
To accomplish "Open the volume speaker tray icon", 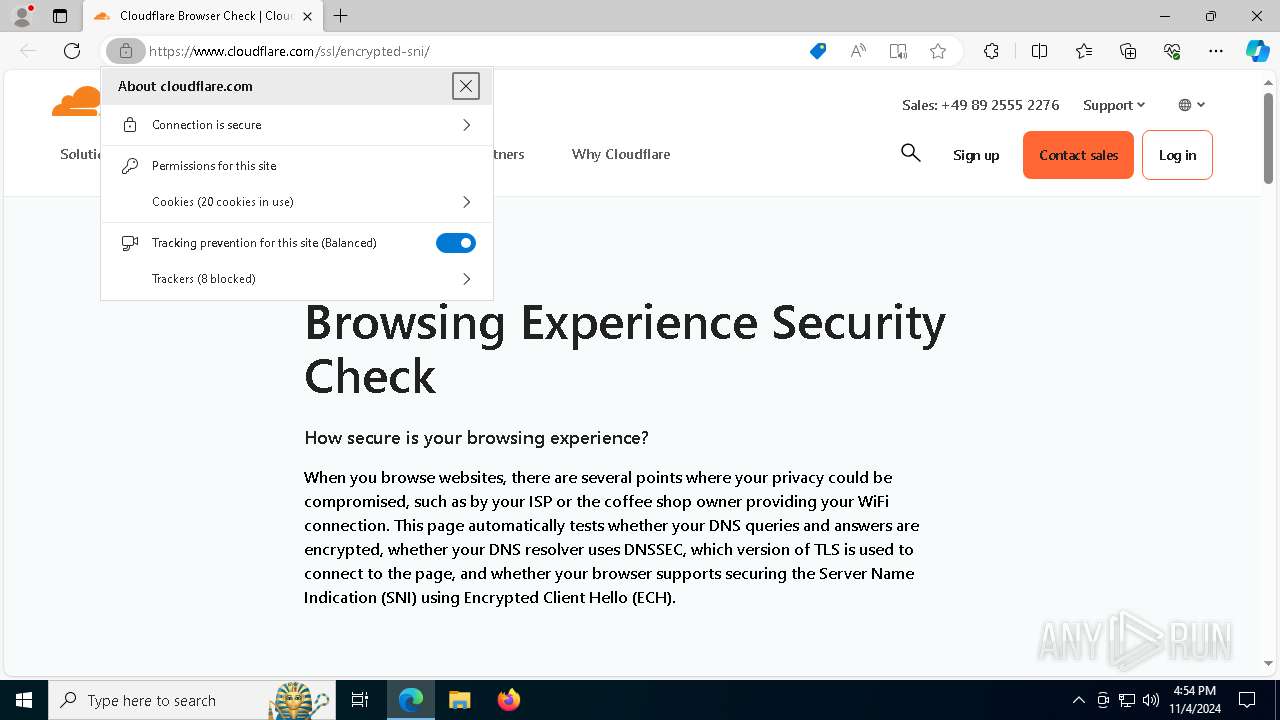I will click(1151, 700).
